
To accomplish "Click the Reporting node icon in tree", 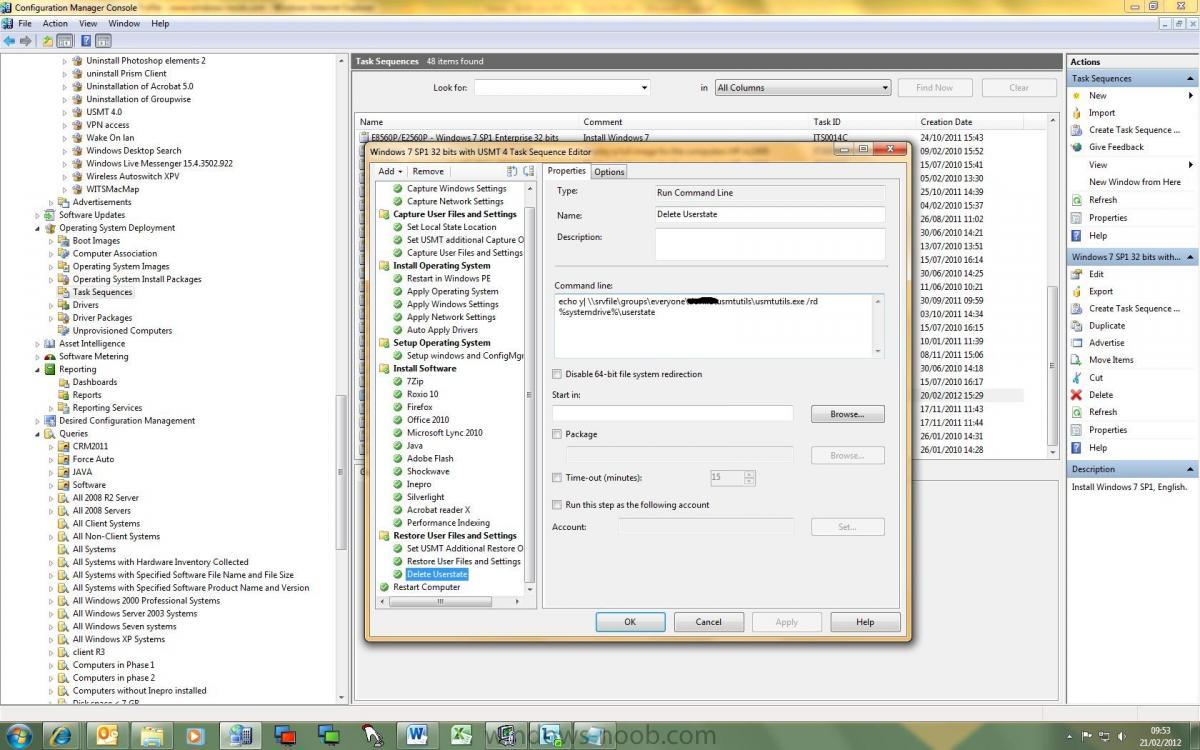I will click(x=50, y=369).
